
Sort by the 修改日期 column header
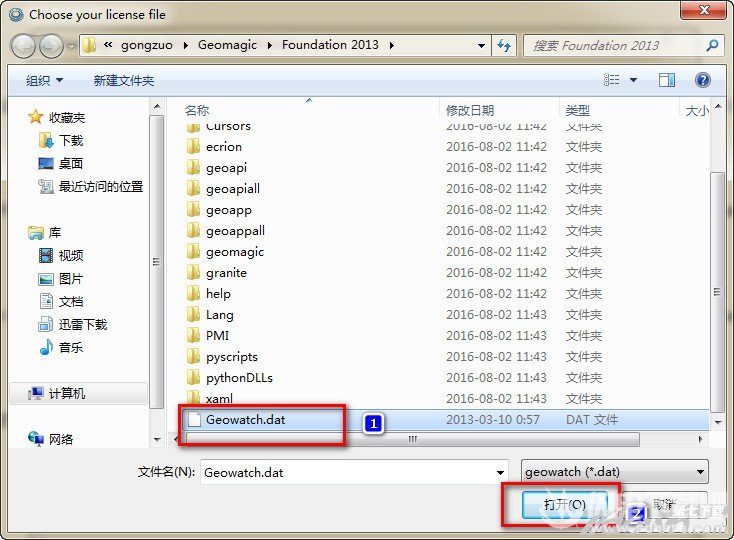pyautogui.click(x=470, y=110)
